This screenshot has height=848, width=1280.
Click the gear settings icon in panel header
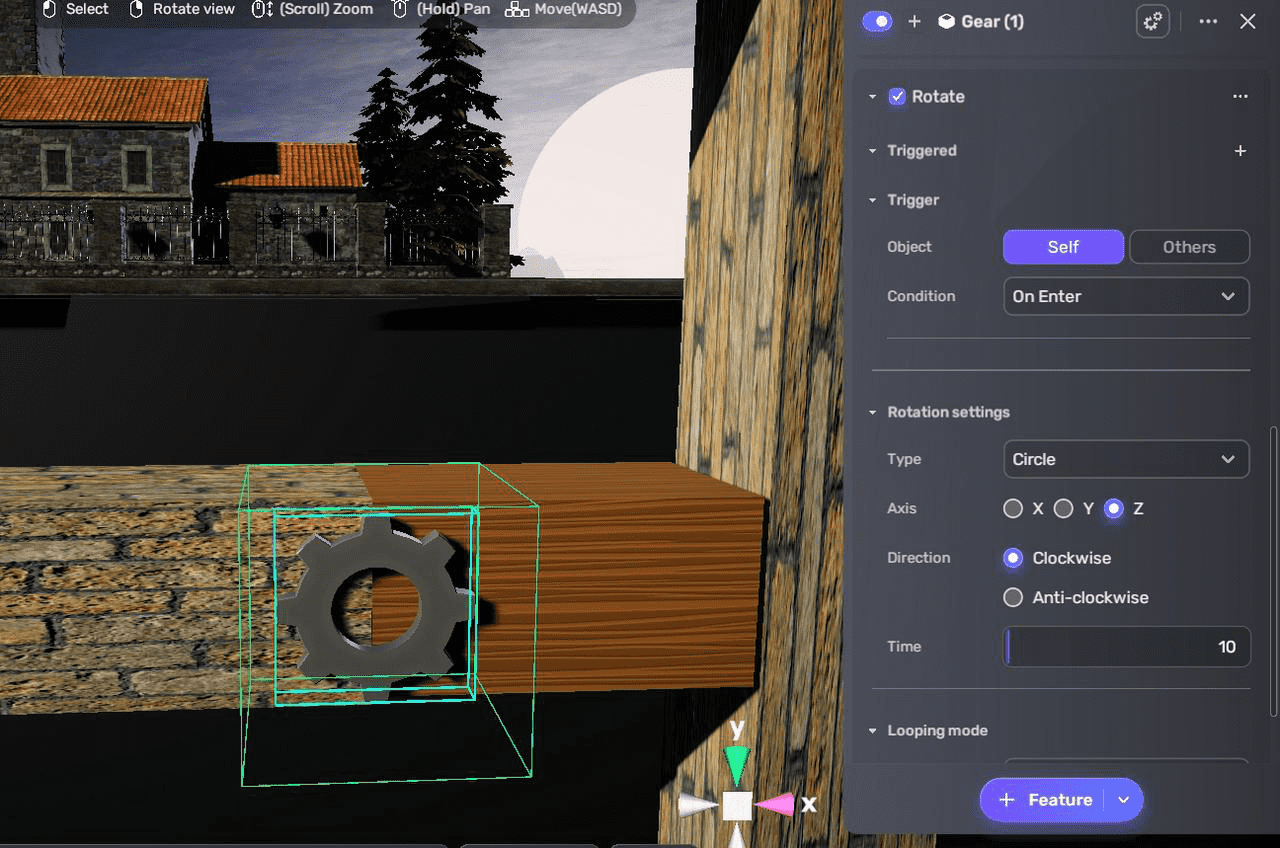(1153, 22)
